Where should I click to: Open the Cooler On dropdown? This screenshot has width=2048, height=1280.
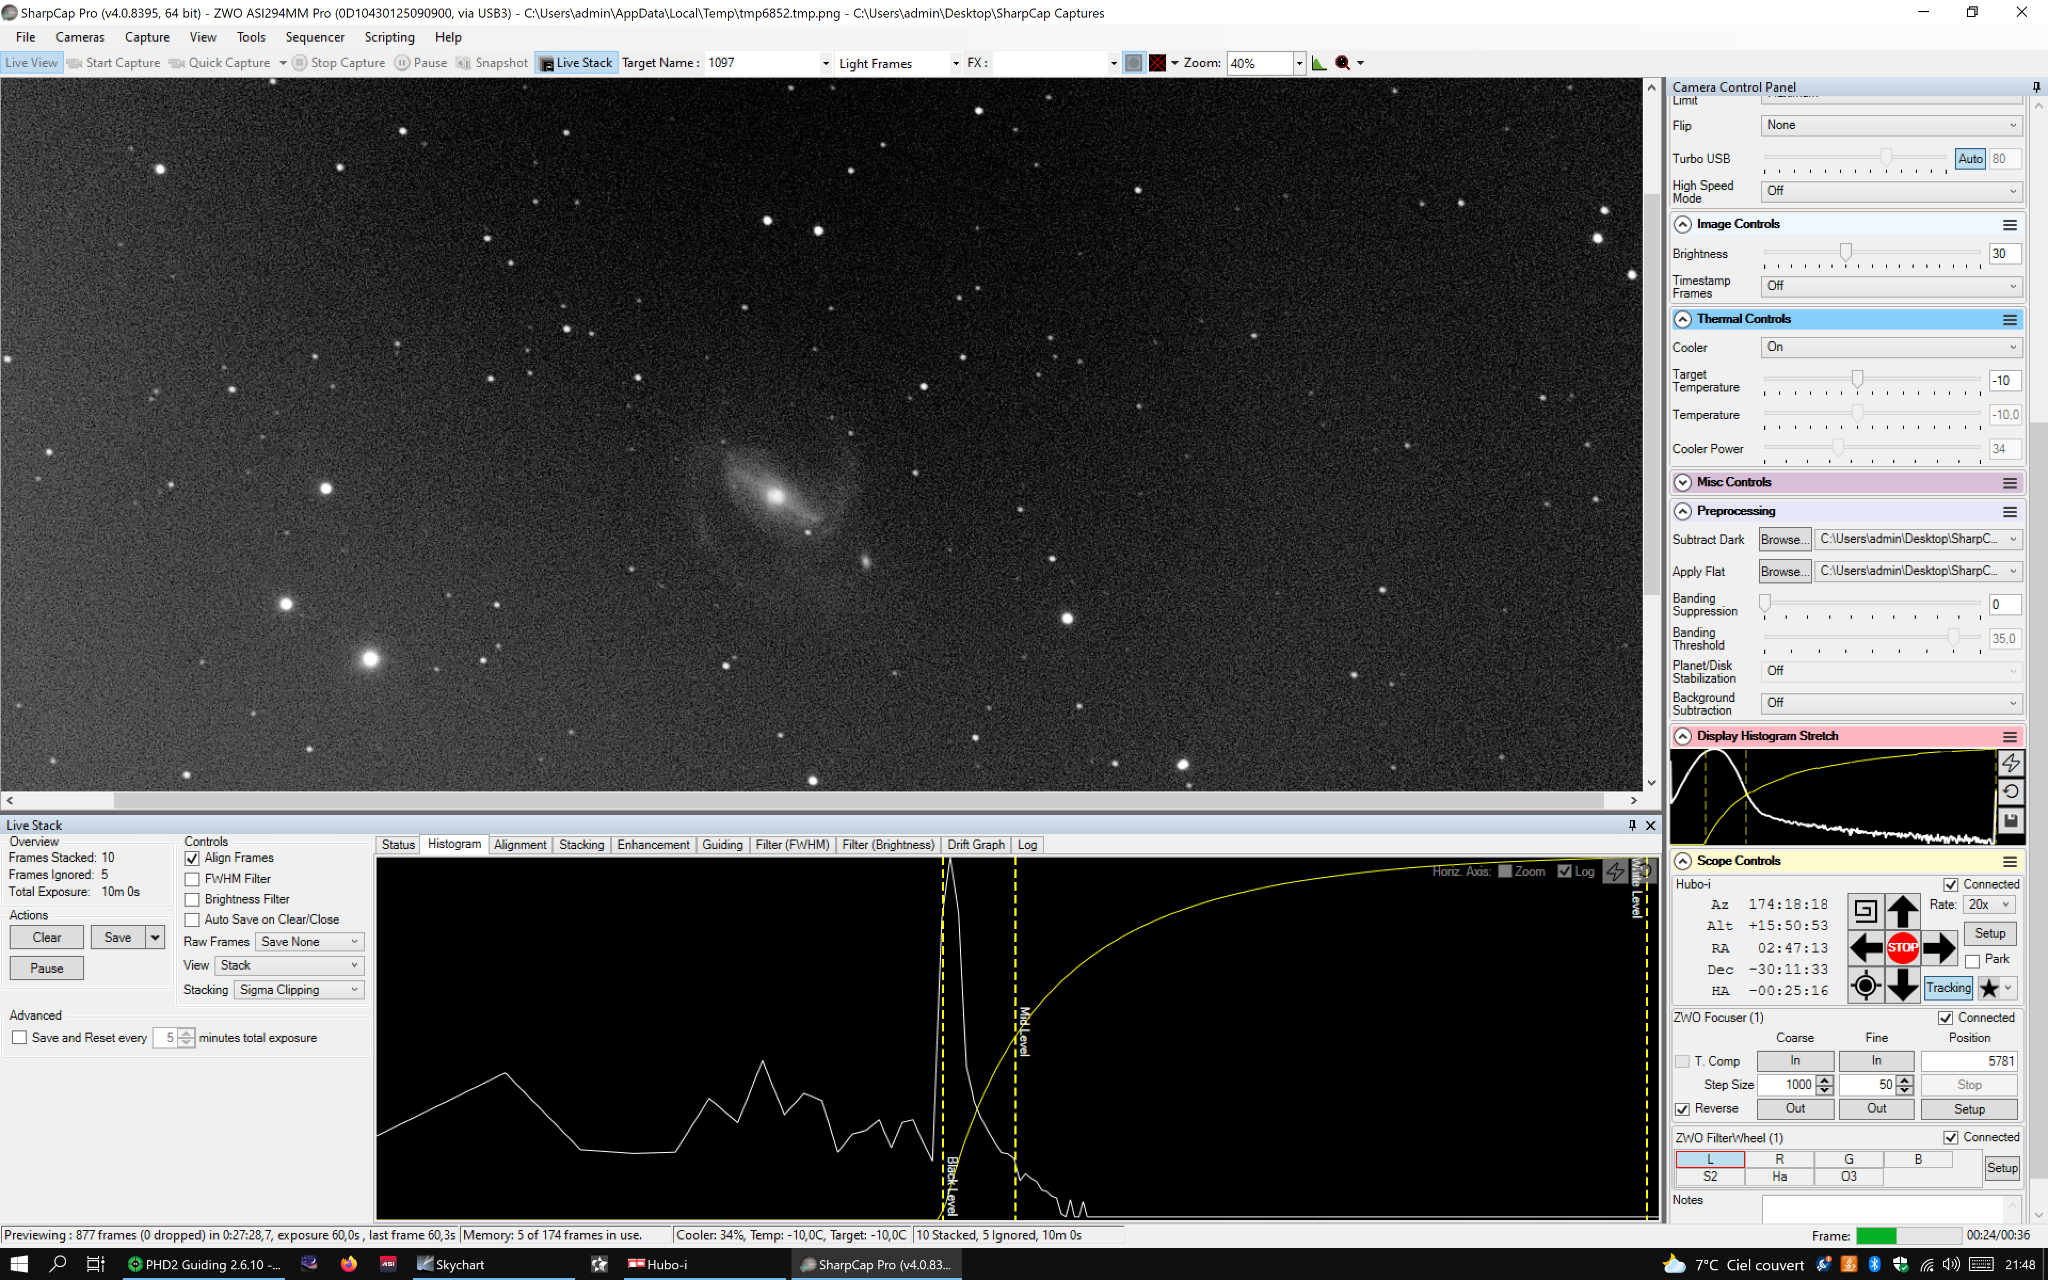[x=1891, y=347]
